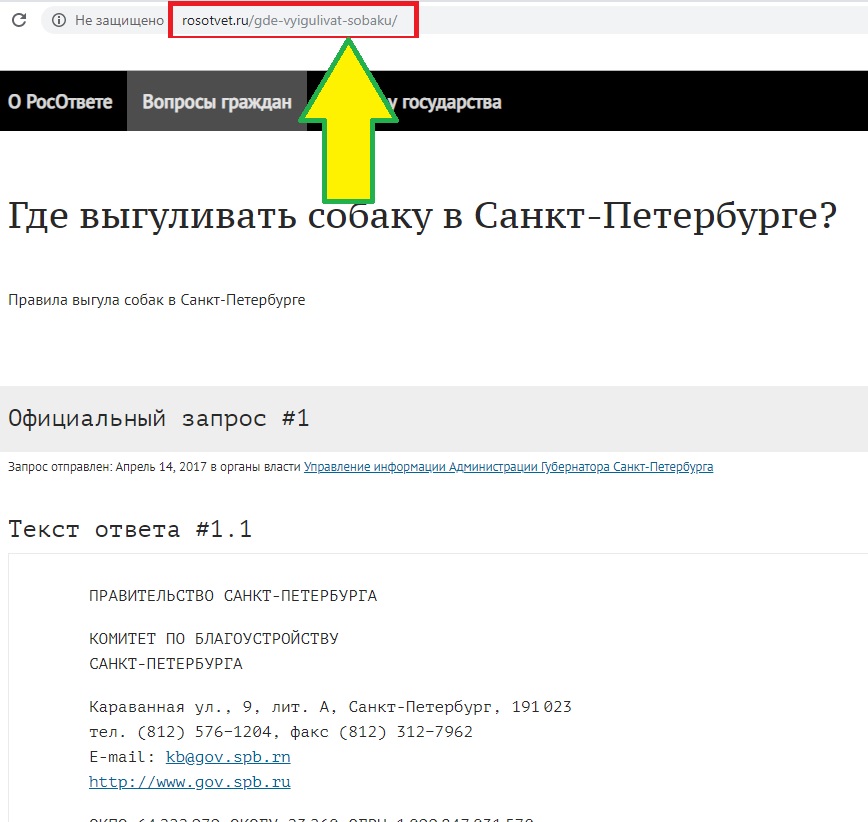Visit the http://www.gov.spb.ru link

pyautogui.click(x=190, y=782)
